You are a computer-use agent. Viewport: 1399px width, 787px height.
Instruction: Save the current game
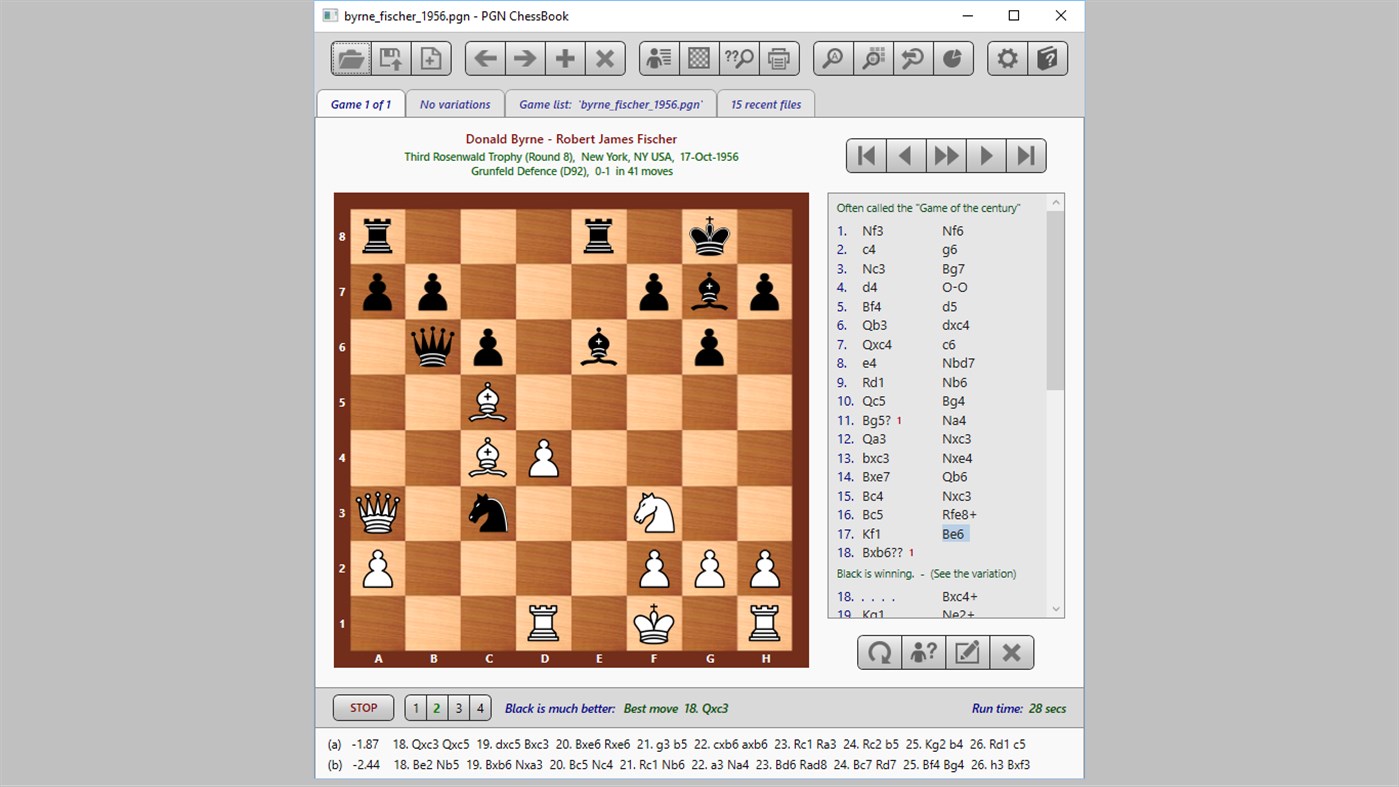click(x=390, y=58)
